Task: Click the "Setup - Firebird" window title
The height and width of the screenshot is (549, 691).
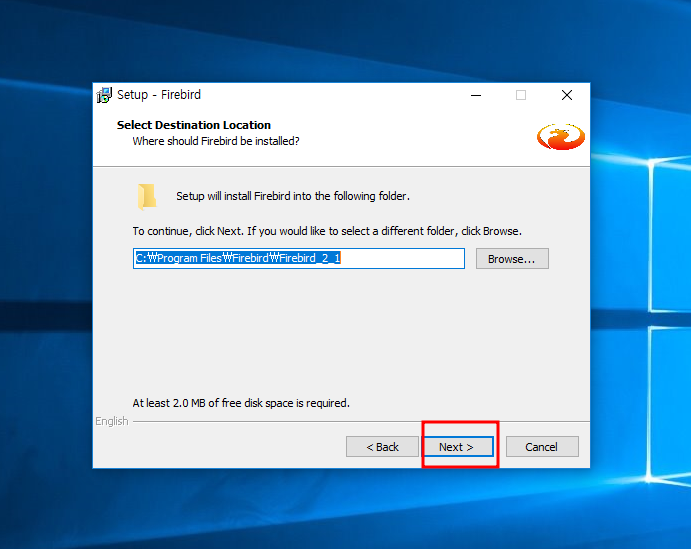Action: coord(159,95)
